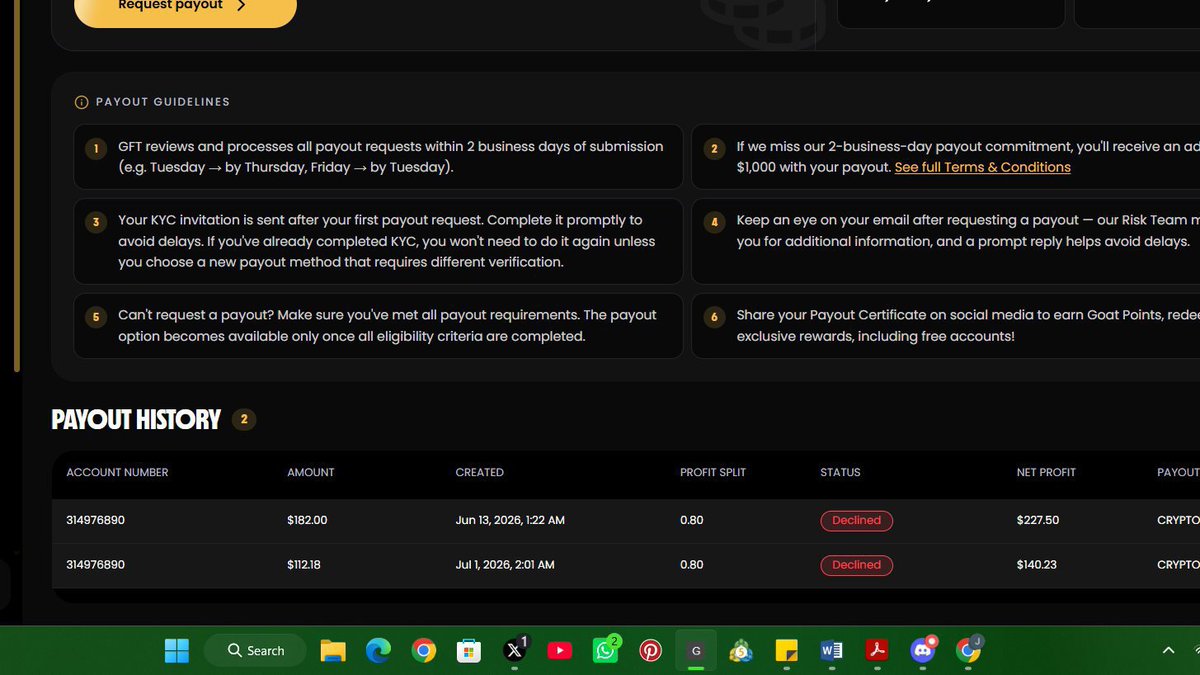Select account number in the Jun 13 payout row

pos(95,521)
